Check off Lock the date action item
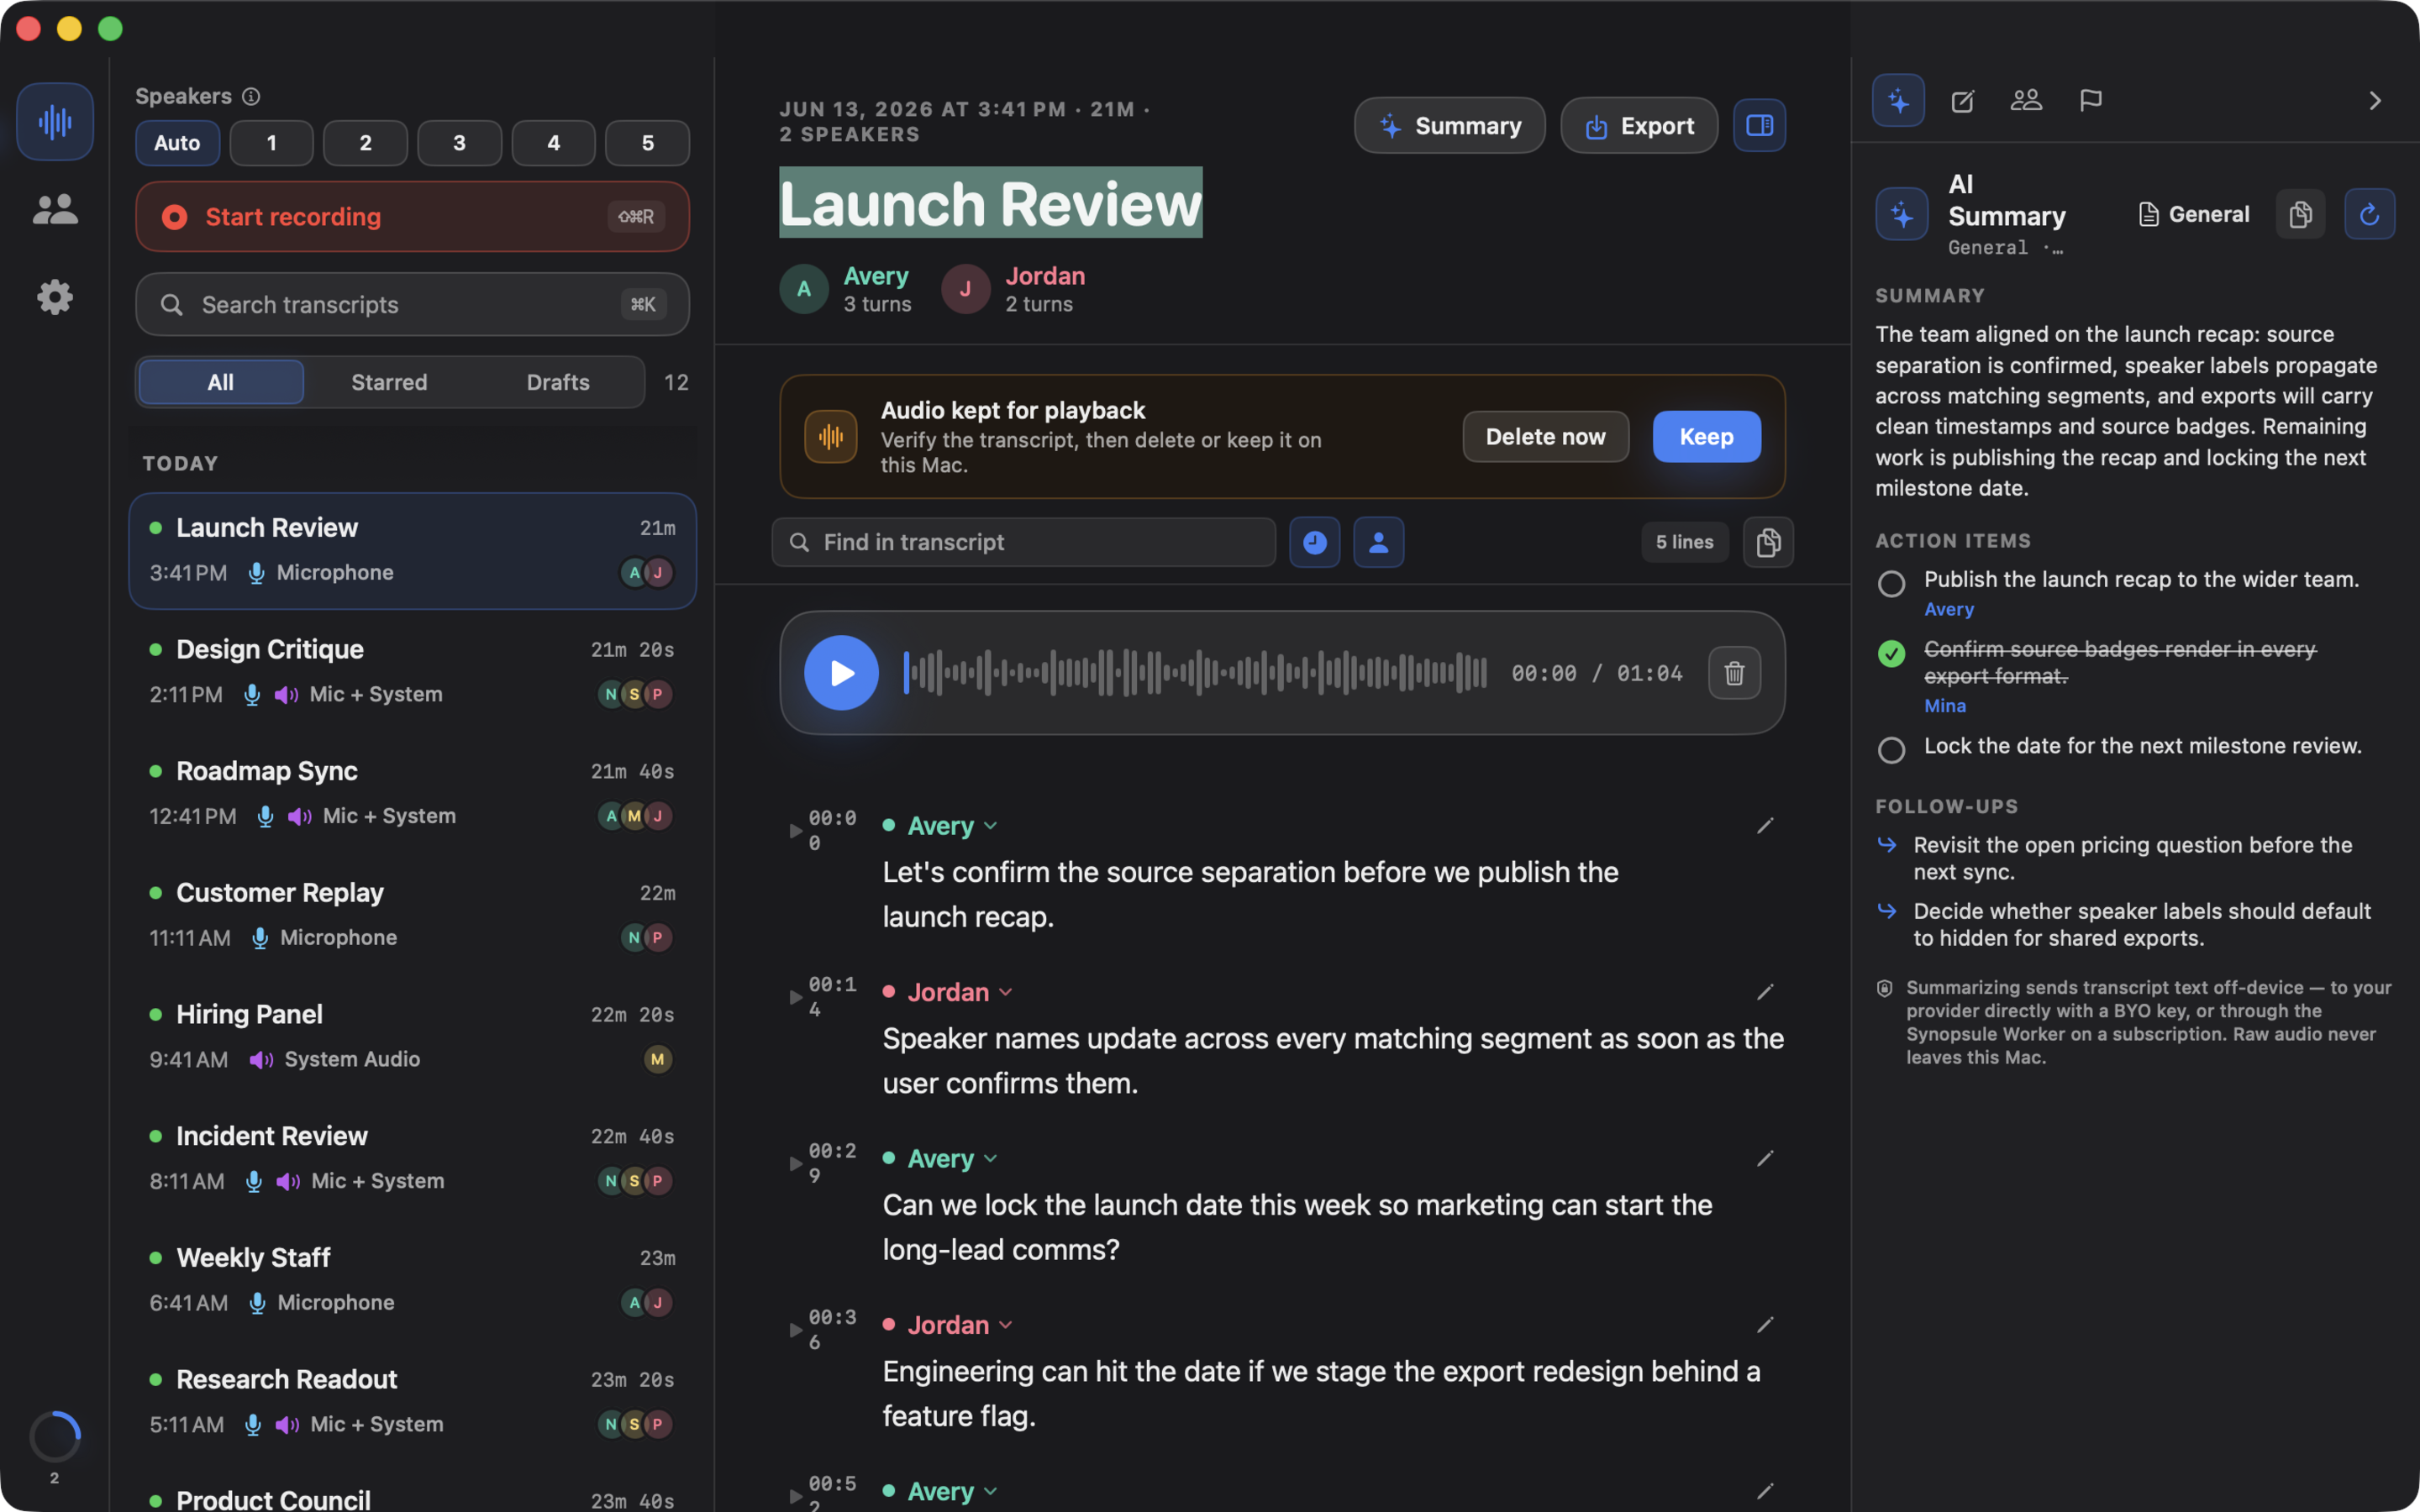 tap(1891, 750)
